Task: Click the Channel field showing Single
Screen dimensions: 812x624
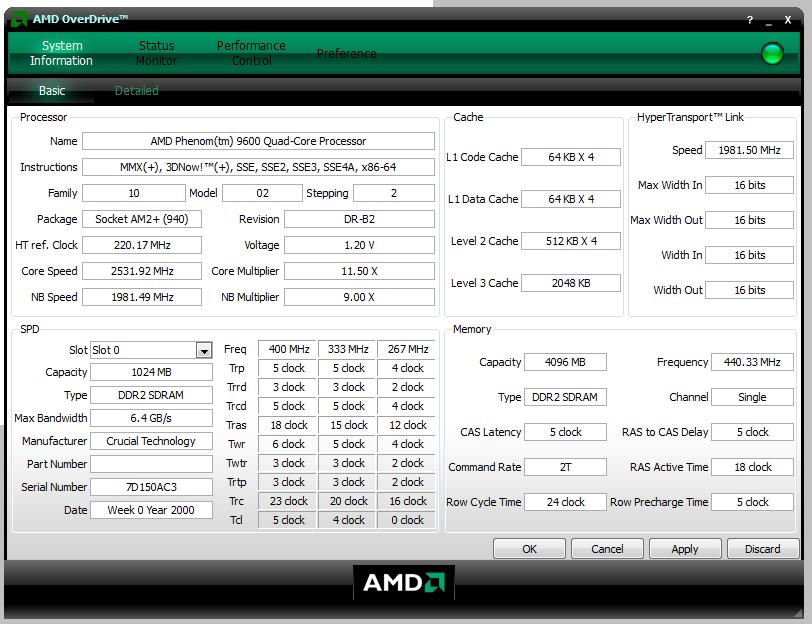Action: click(752, 397)
